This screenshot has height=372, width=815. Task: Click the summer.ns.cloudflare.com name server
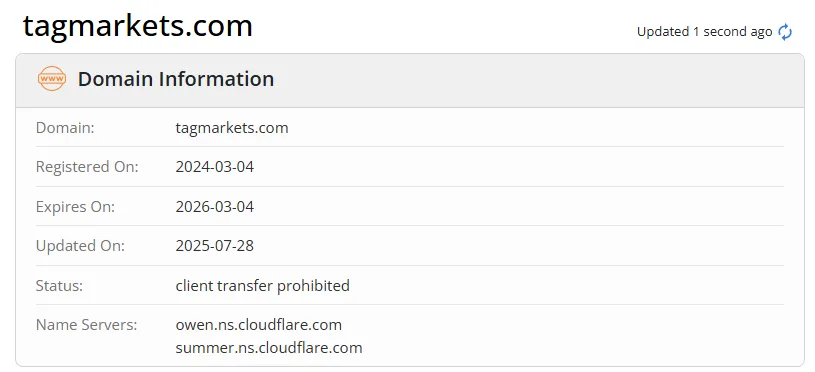[x=269, y=348]
